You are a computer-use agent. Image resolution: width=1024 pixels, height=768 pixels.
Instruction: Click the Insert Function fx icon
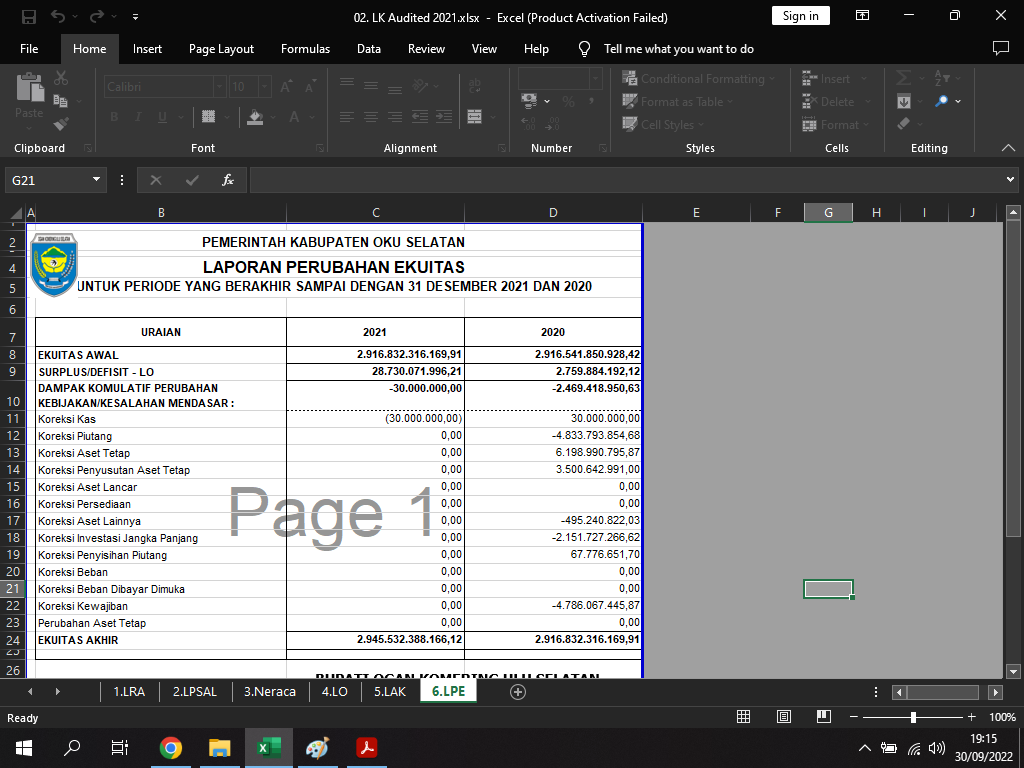[228, 180]
